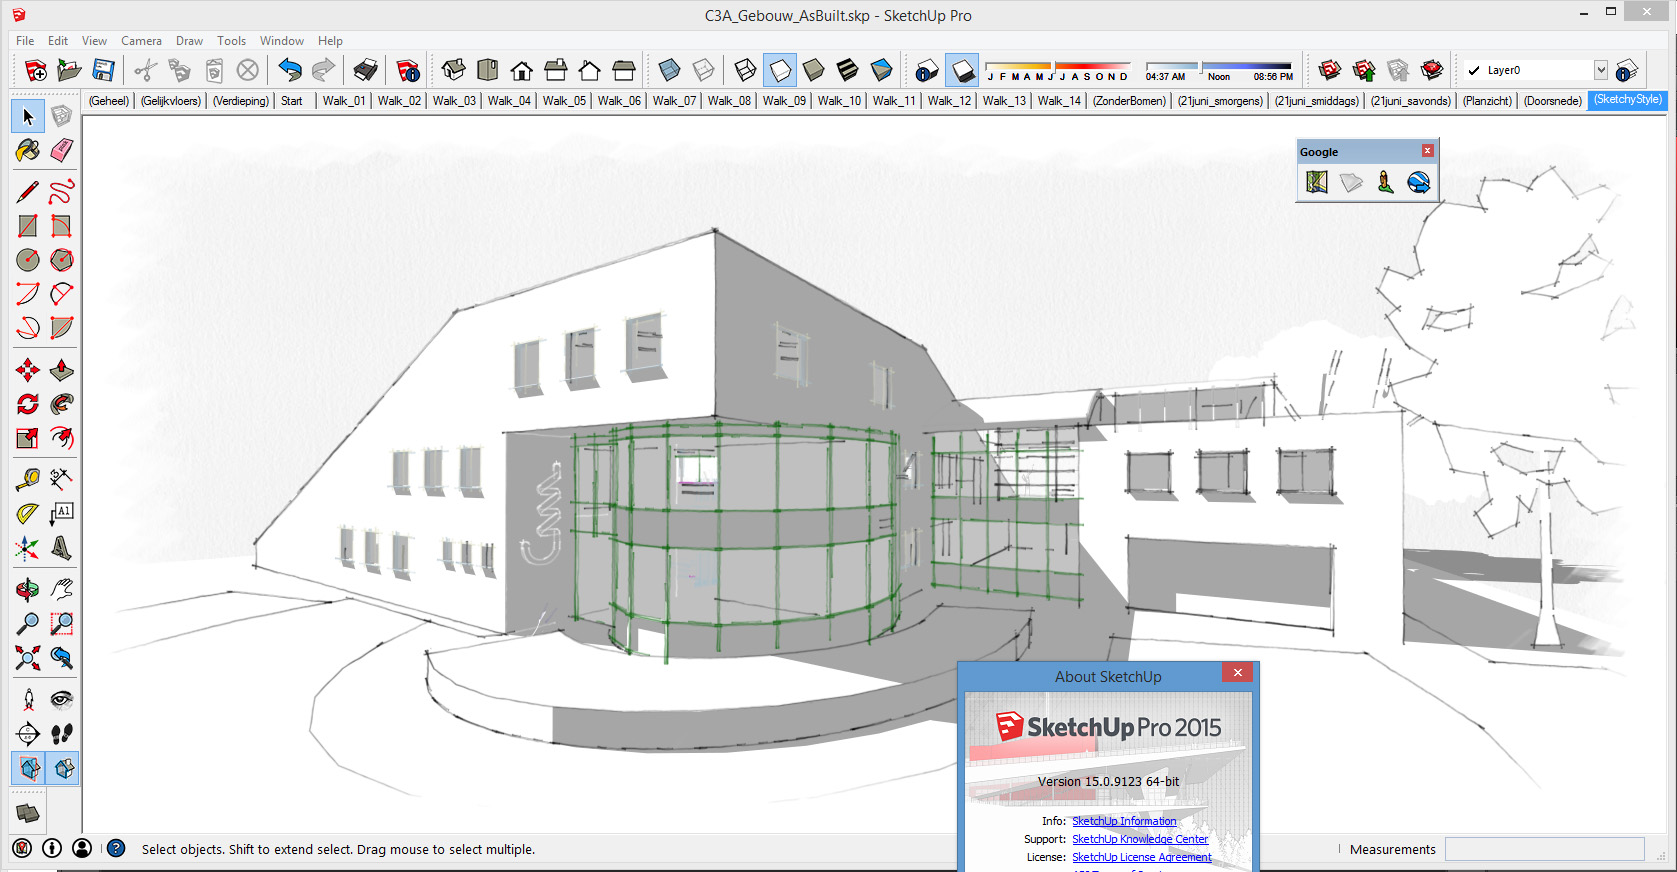1677x872 pixels.
Task: Click the Measurements input box
Action: coord(1544,849)
